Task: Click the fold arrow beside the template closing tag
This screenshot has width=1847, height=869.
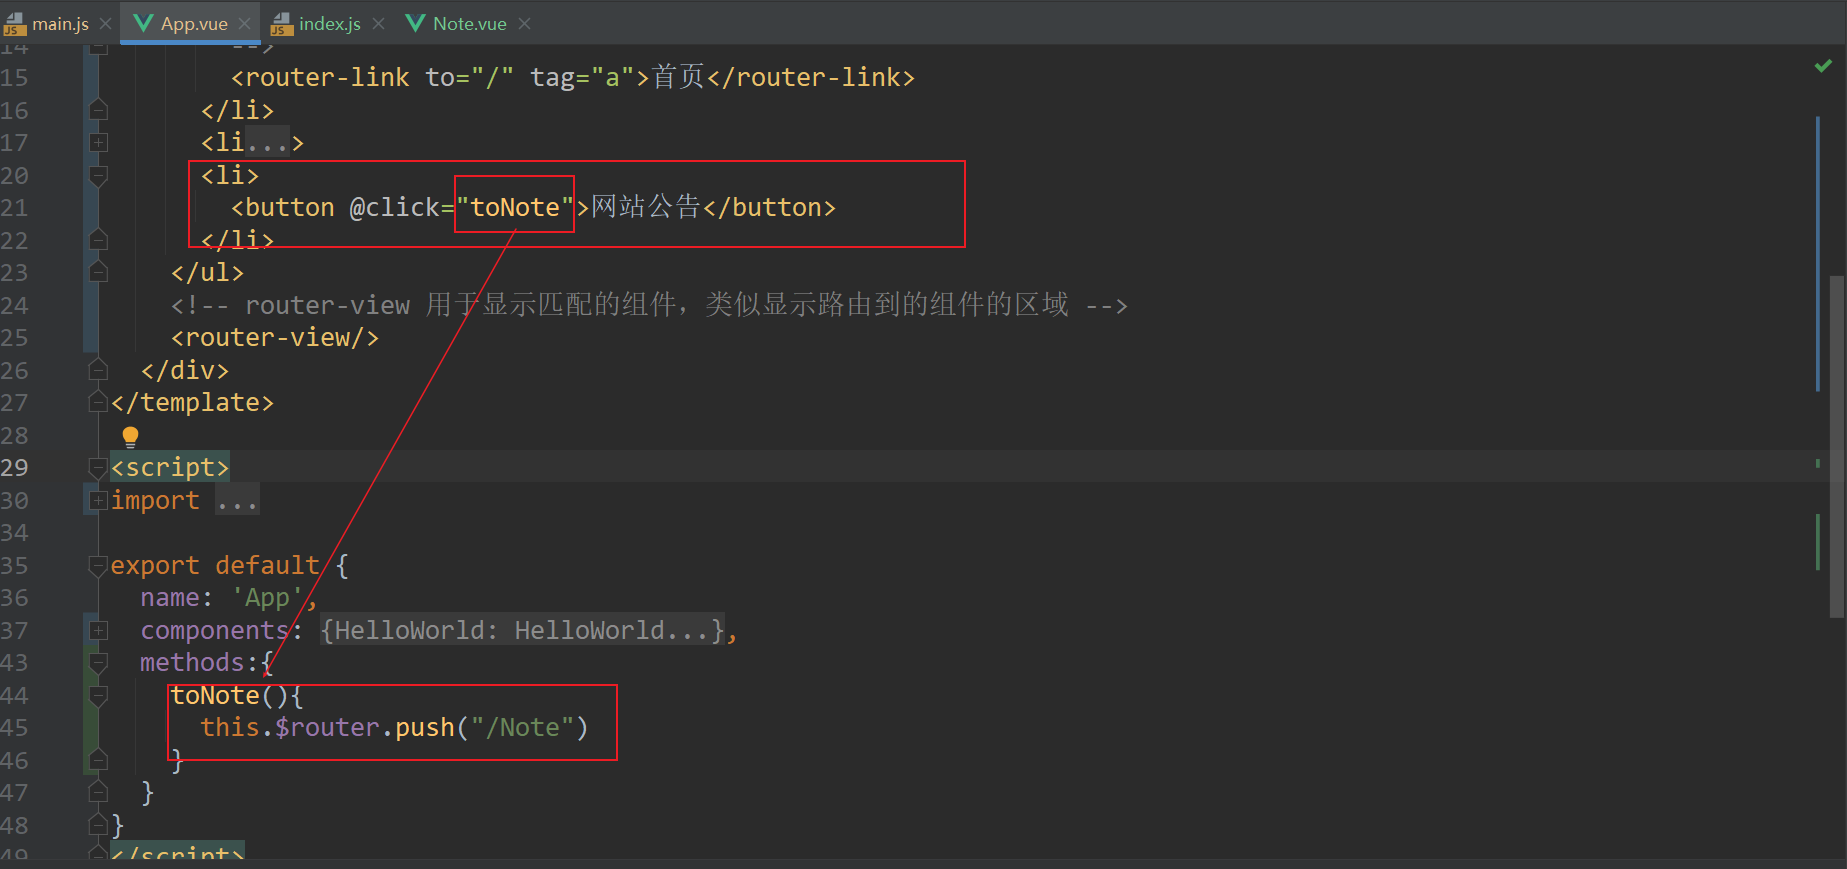Action: point(97,402)
